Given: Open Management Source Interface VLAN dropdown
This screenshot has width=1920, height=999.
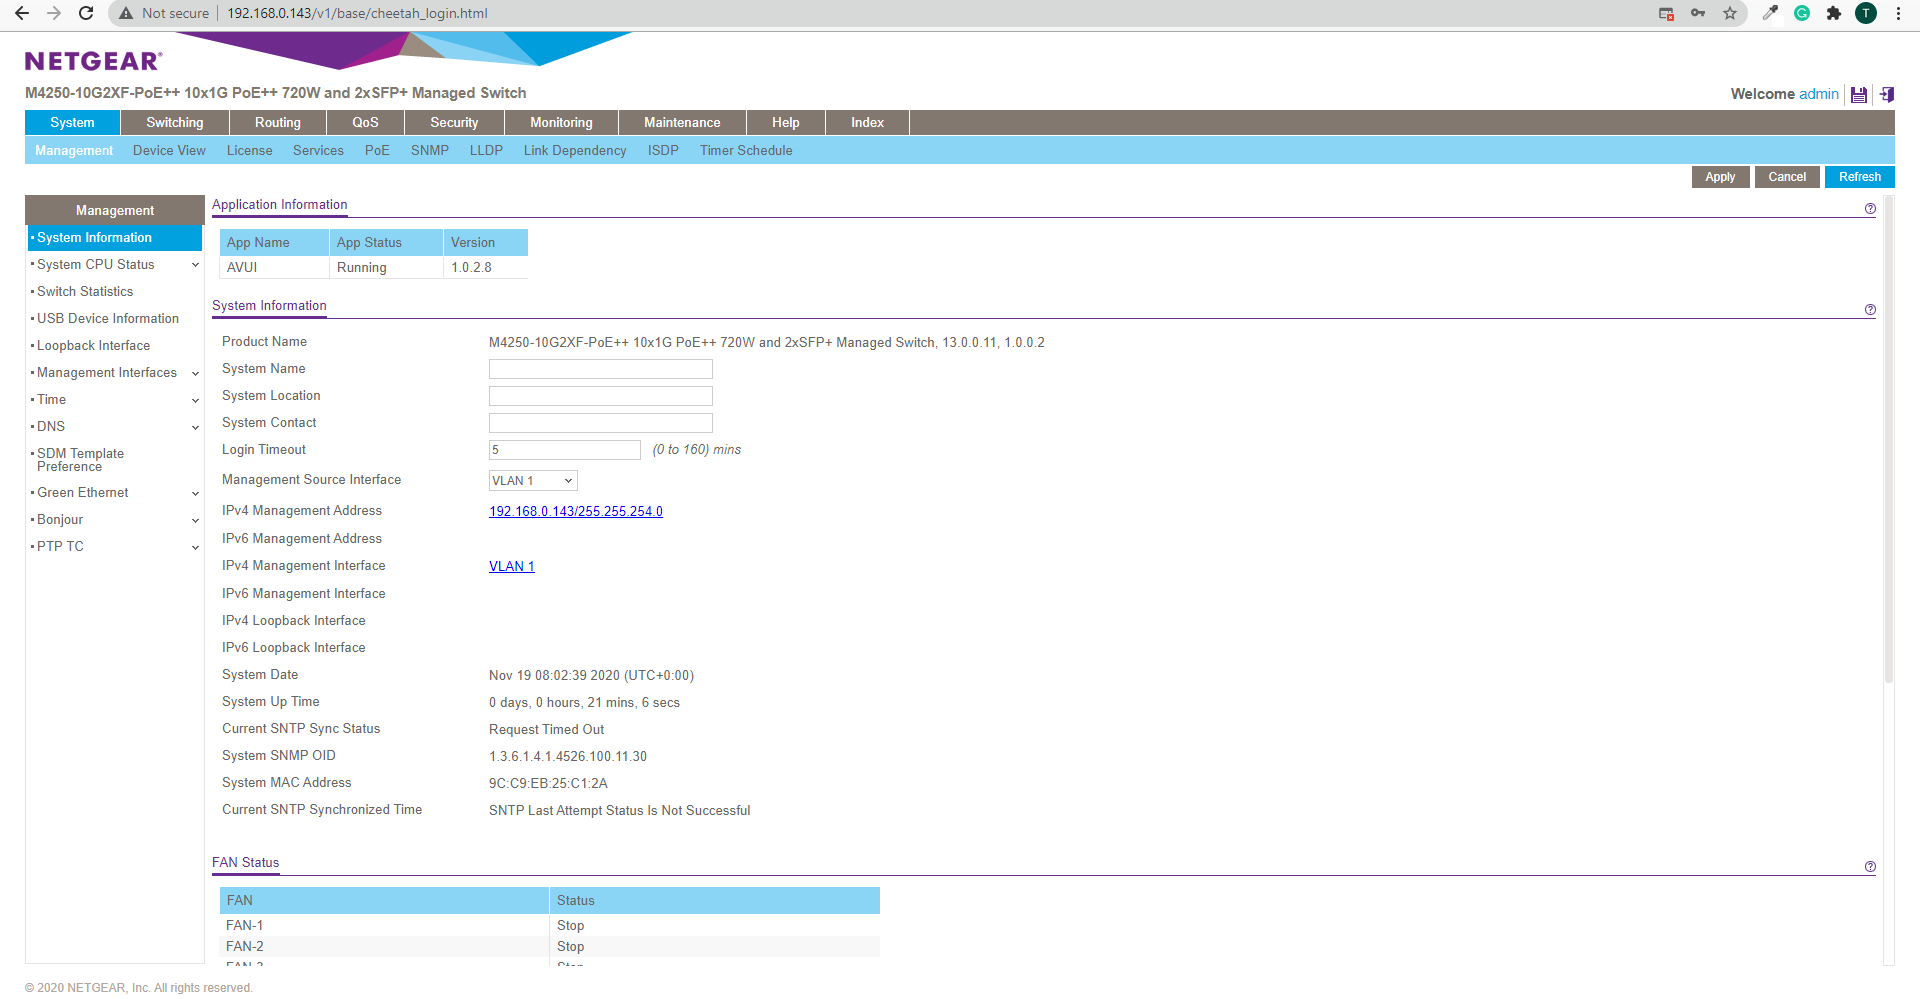Looking at the screenshot, I should tap(533, 481).
